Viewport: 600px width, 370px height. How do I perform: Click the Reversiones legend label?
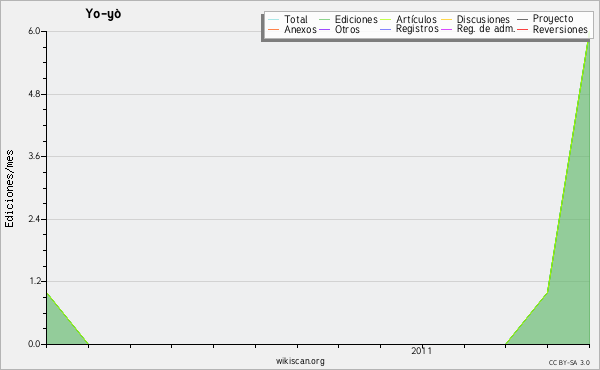tap(560, 29)
